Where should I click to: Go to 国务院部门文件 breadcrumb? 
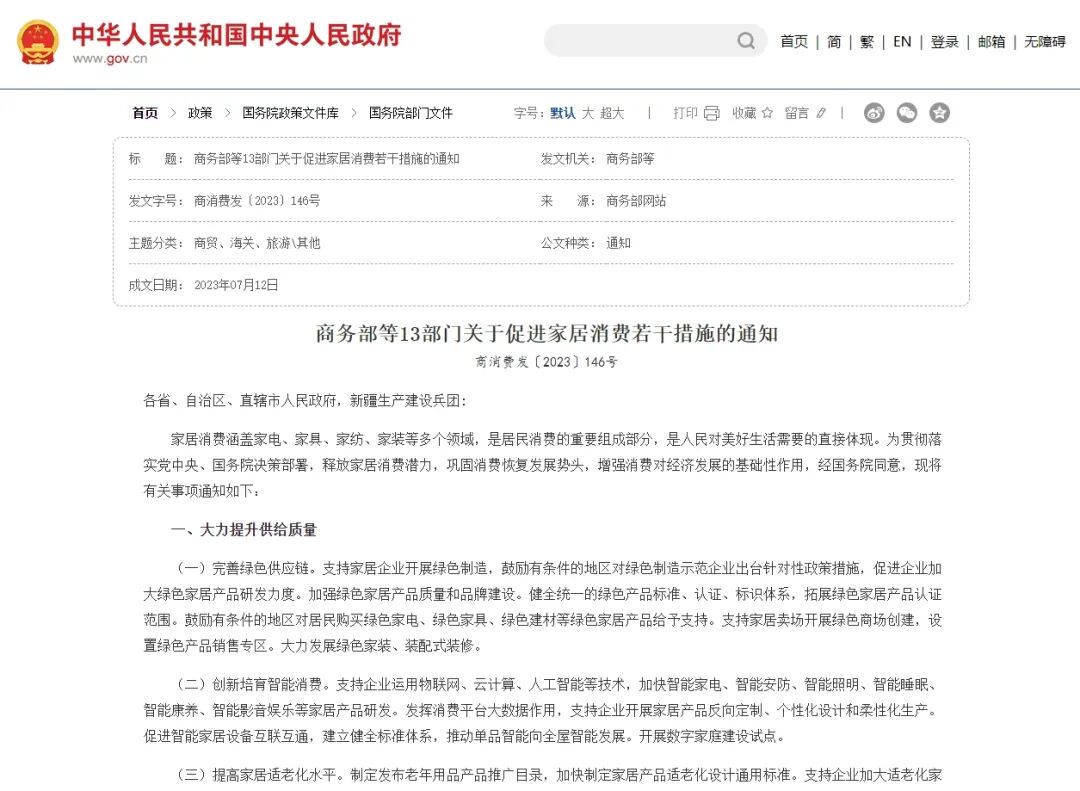pyautogui.click(x=411, y=113)
